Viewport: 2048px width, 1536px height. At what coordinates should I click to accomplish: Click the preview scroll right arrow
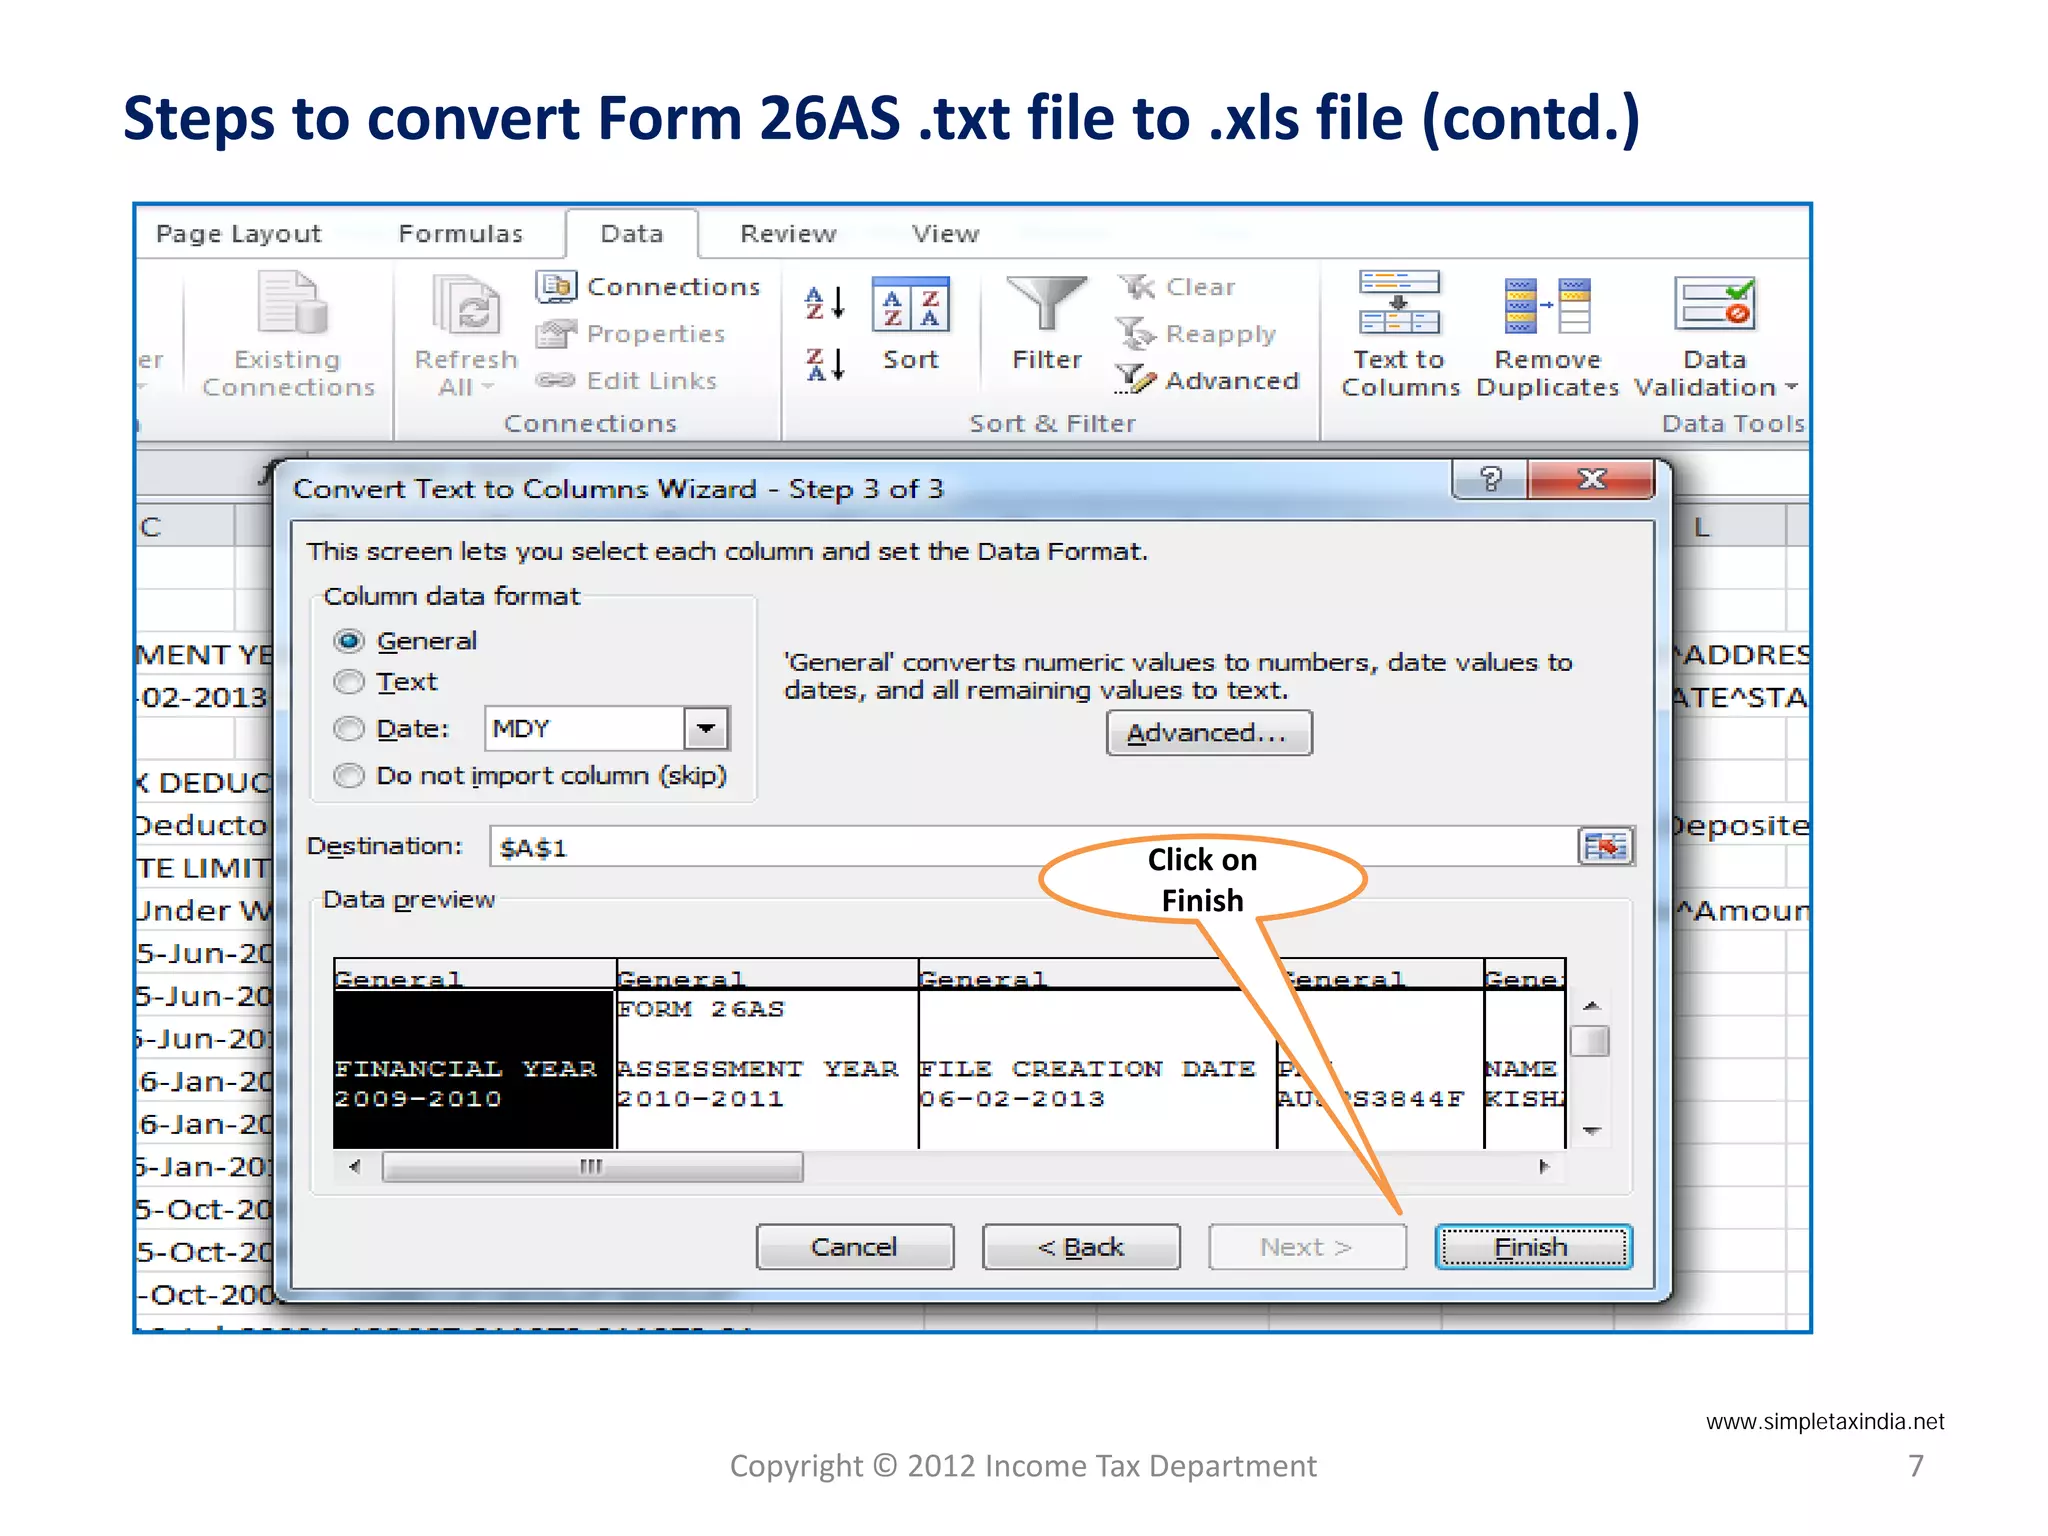[x=1545, y=1166]
